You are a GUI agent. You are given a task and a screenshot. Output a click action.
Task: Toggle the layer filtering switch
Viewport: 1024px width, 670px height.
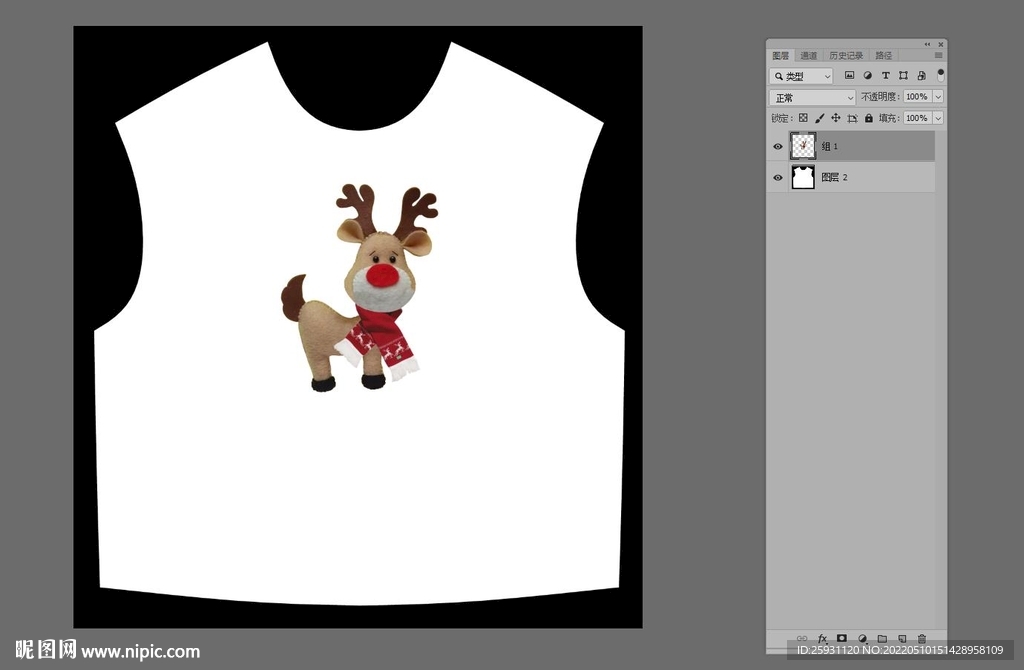tap(940, 75)
